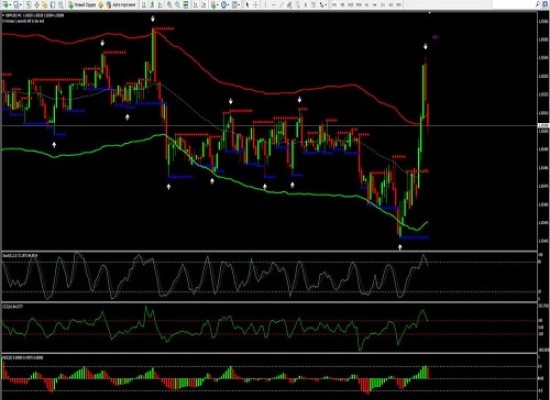
Task: Switch to candlestick chart icon
Action: pos(152,5)
